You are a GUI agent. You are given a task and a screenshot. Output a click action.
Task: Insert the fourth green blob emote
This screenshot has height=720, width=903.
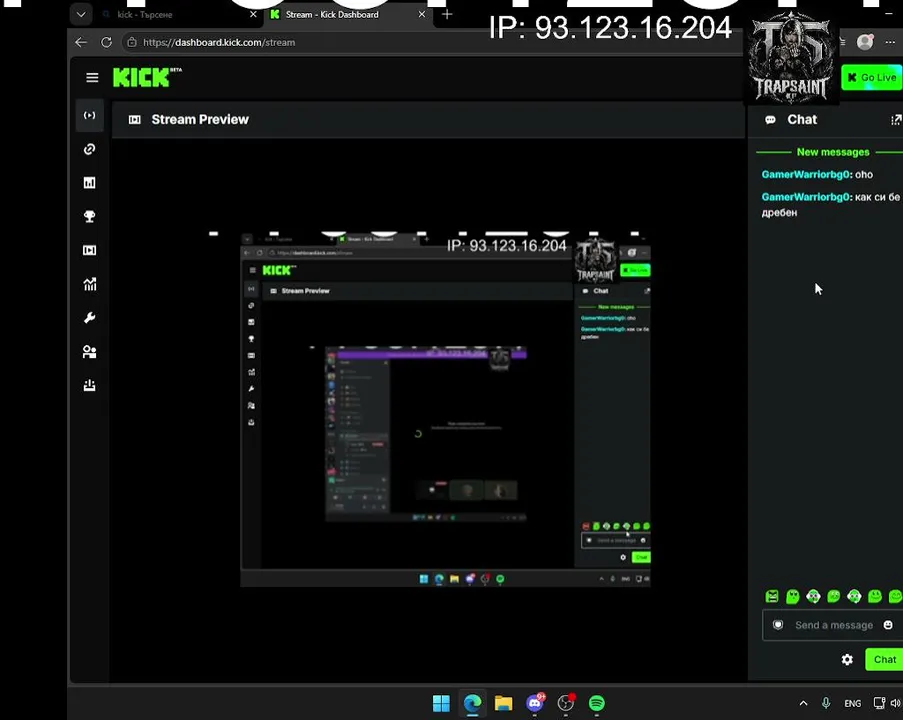pos(833,596)
